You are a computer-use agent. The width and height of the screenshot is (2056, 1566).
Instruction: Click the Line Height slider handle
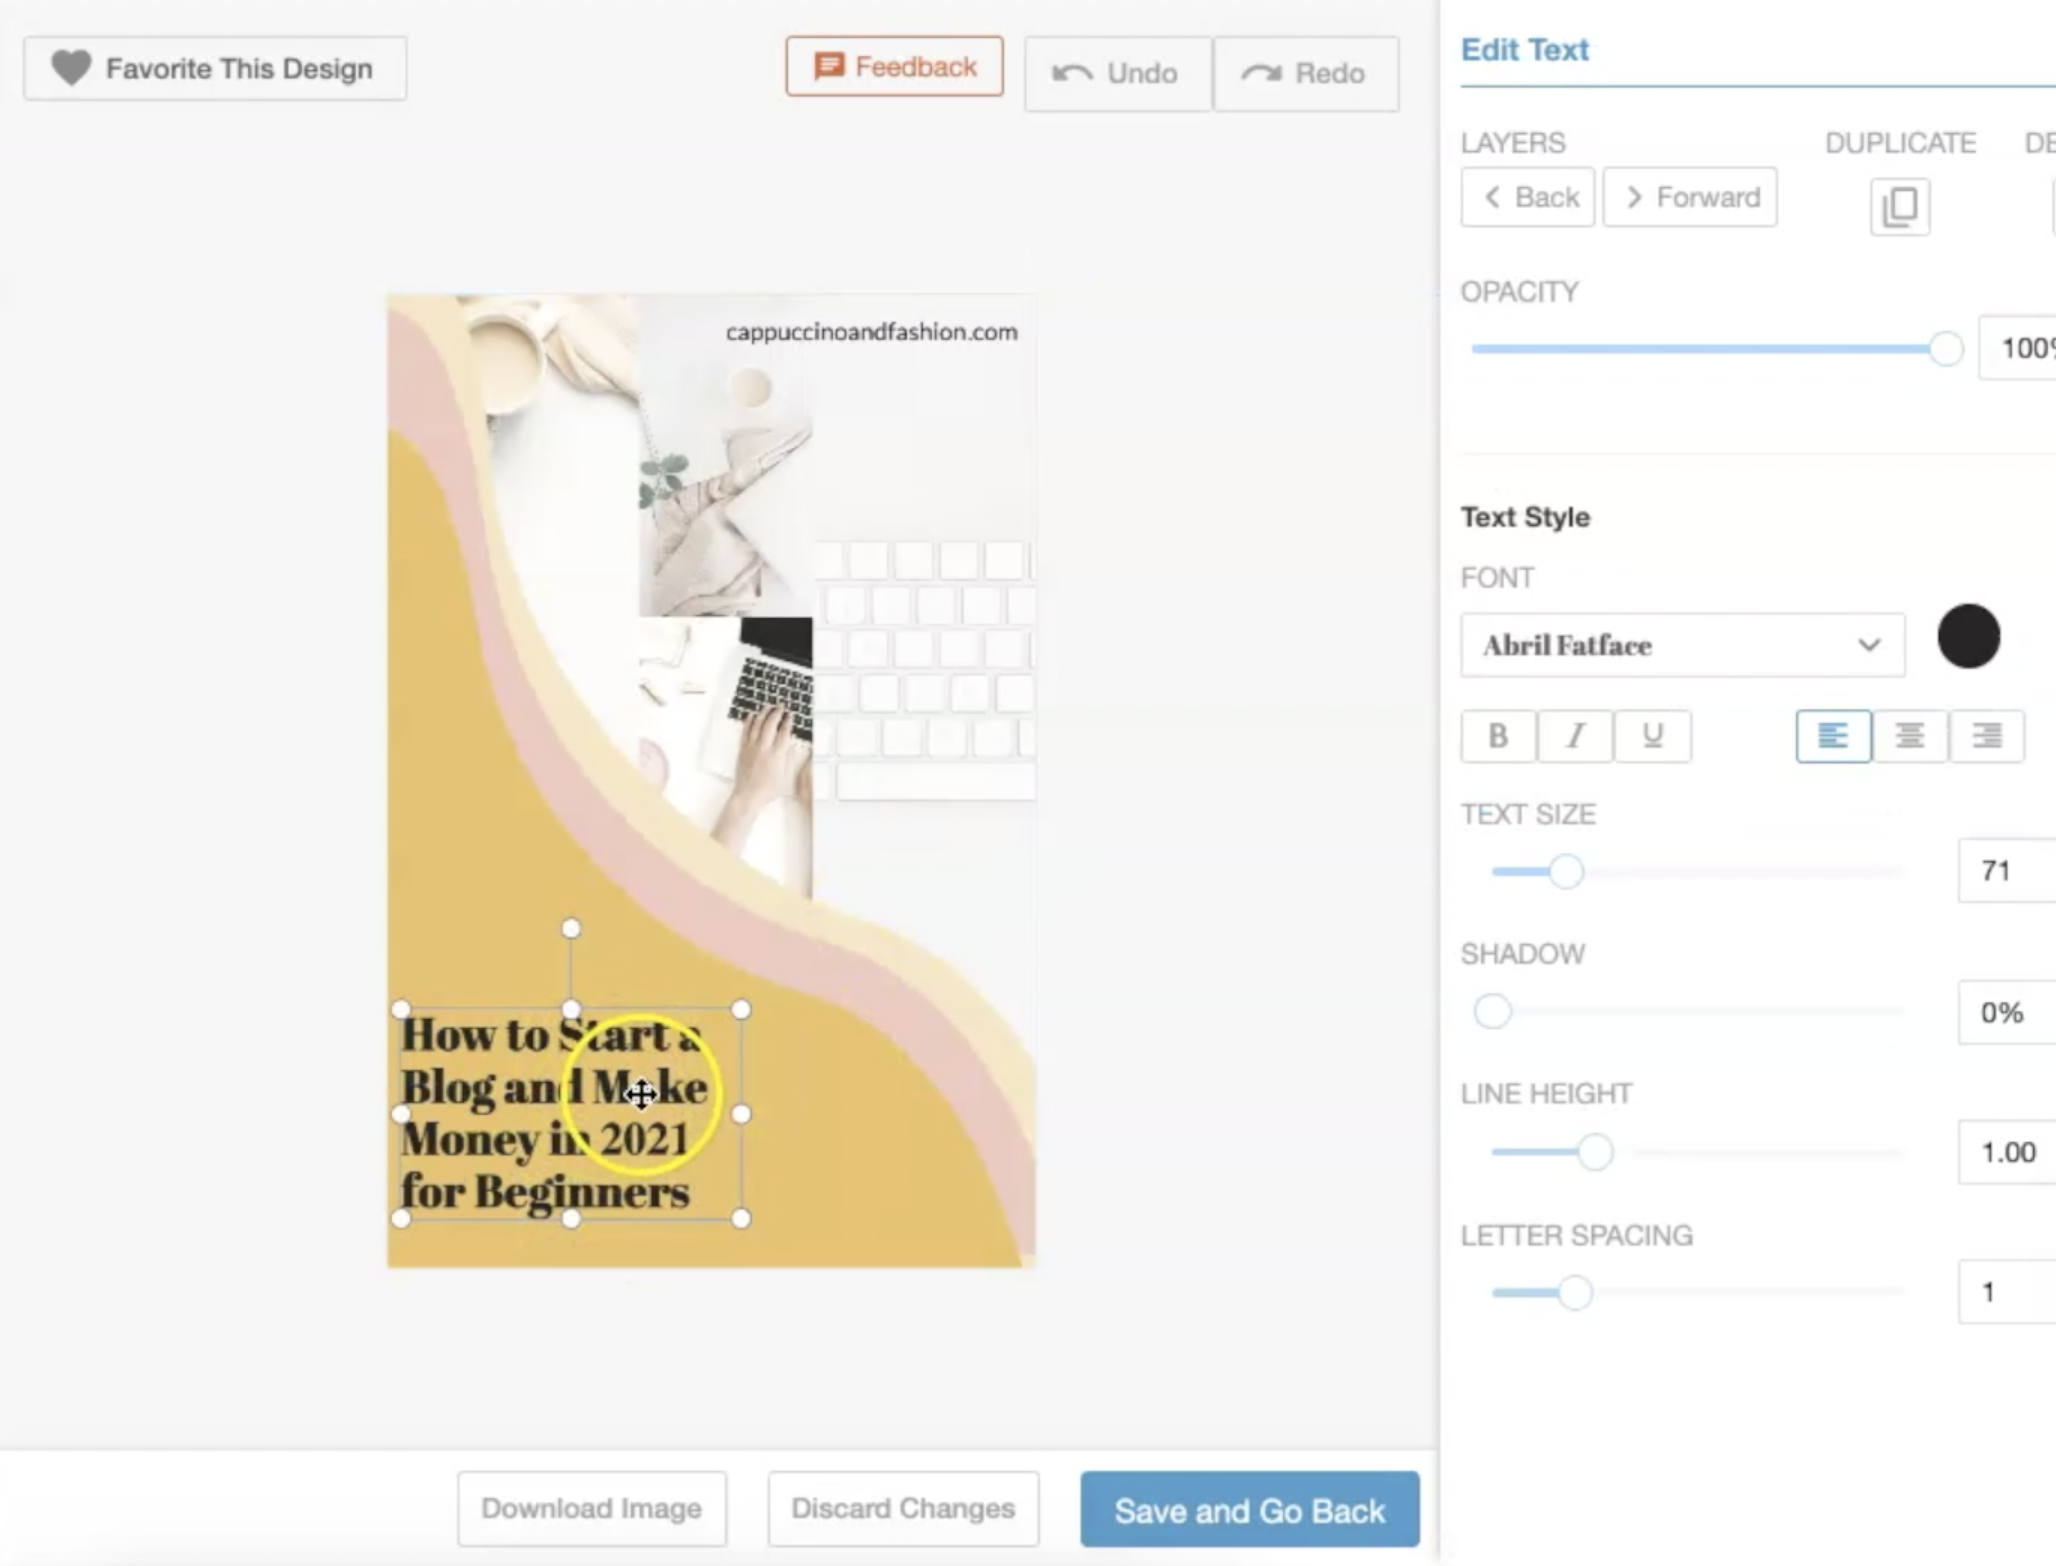(x=1595, y=1152)
